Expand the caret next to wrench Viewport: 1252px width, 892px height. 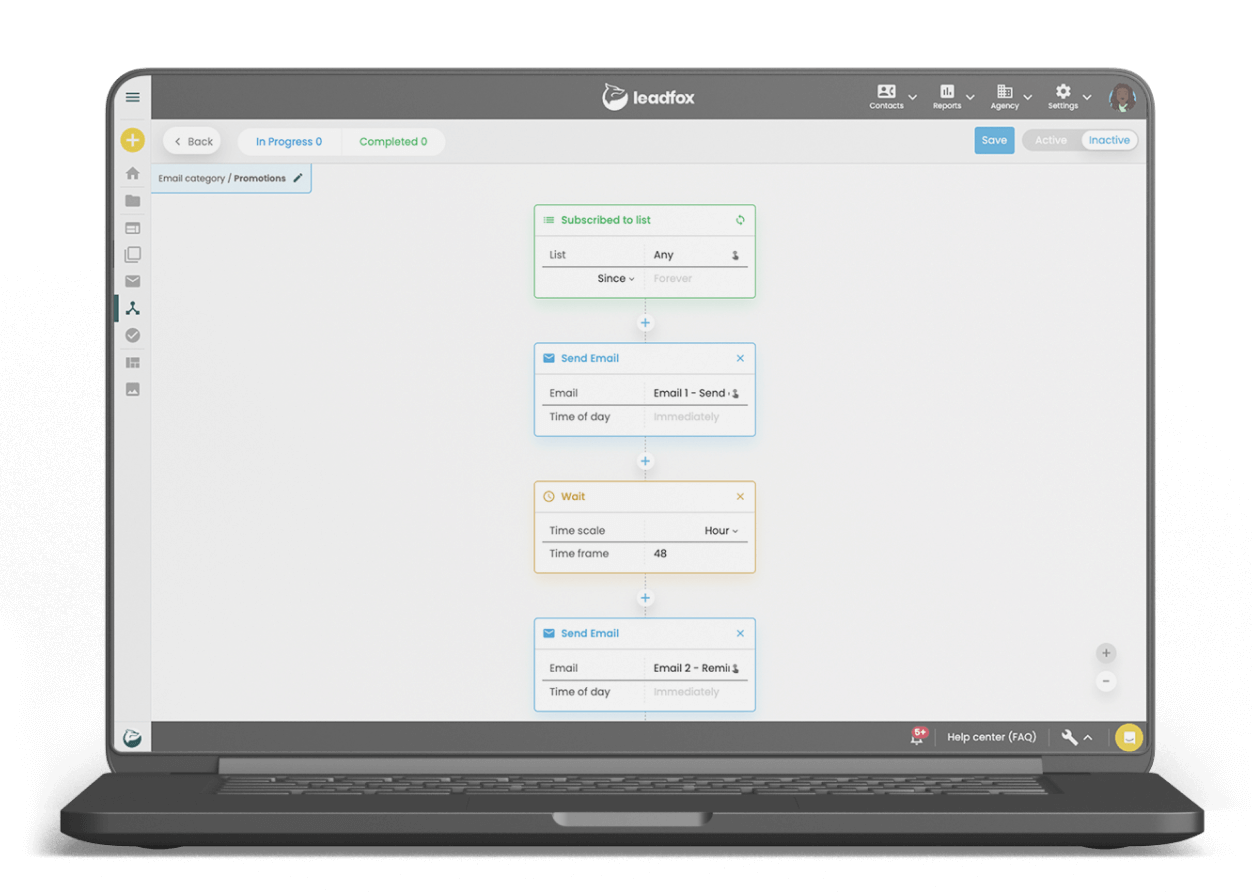(x=1088, y=738)
